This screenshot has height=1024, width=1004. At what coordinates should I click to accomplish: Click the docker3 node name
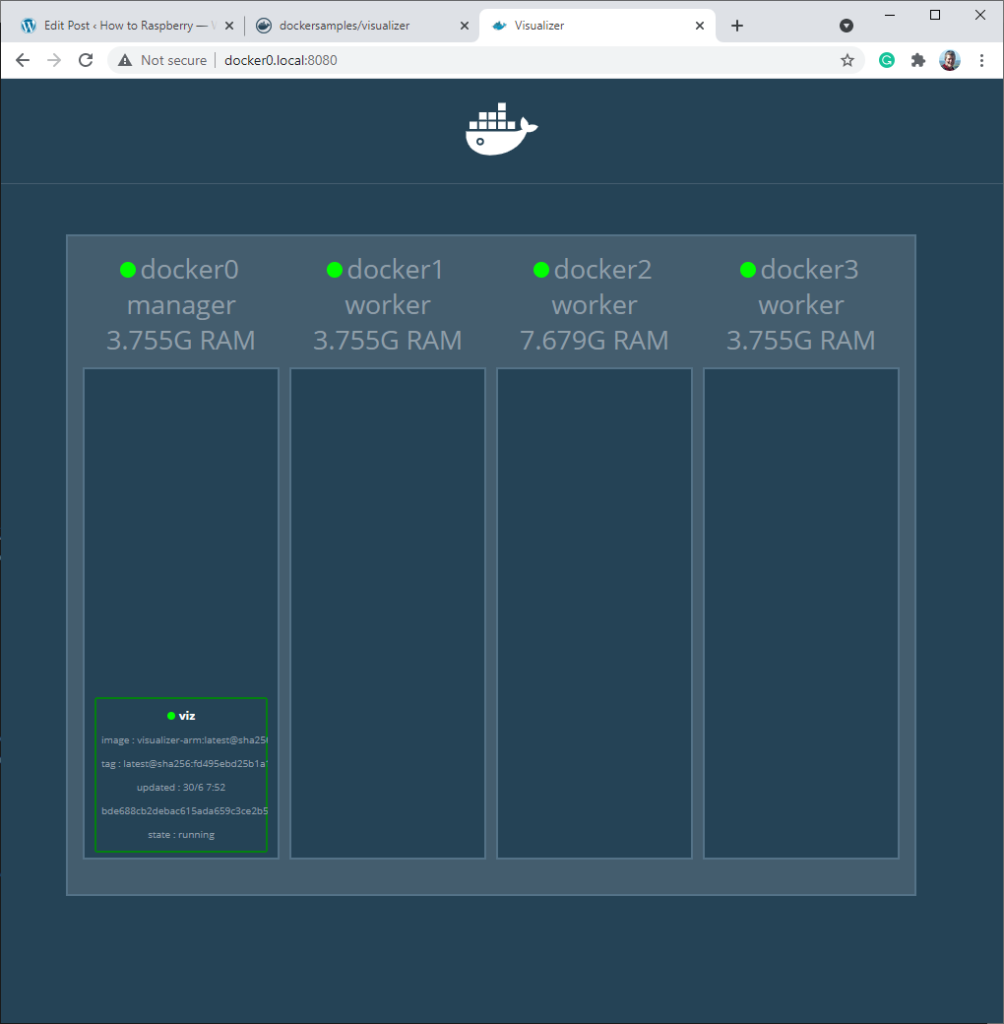click(x=809, y=270)
